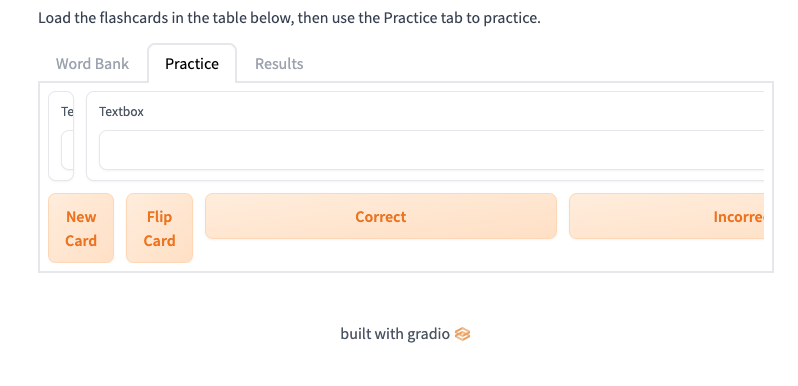The image size is (798, 386).
Task: Click the New Card orange button label
Action: (x=81, y=228)
